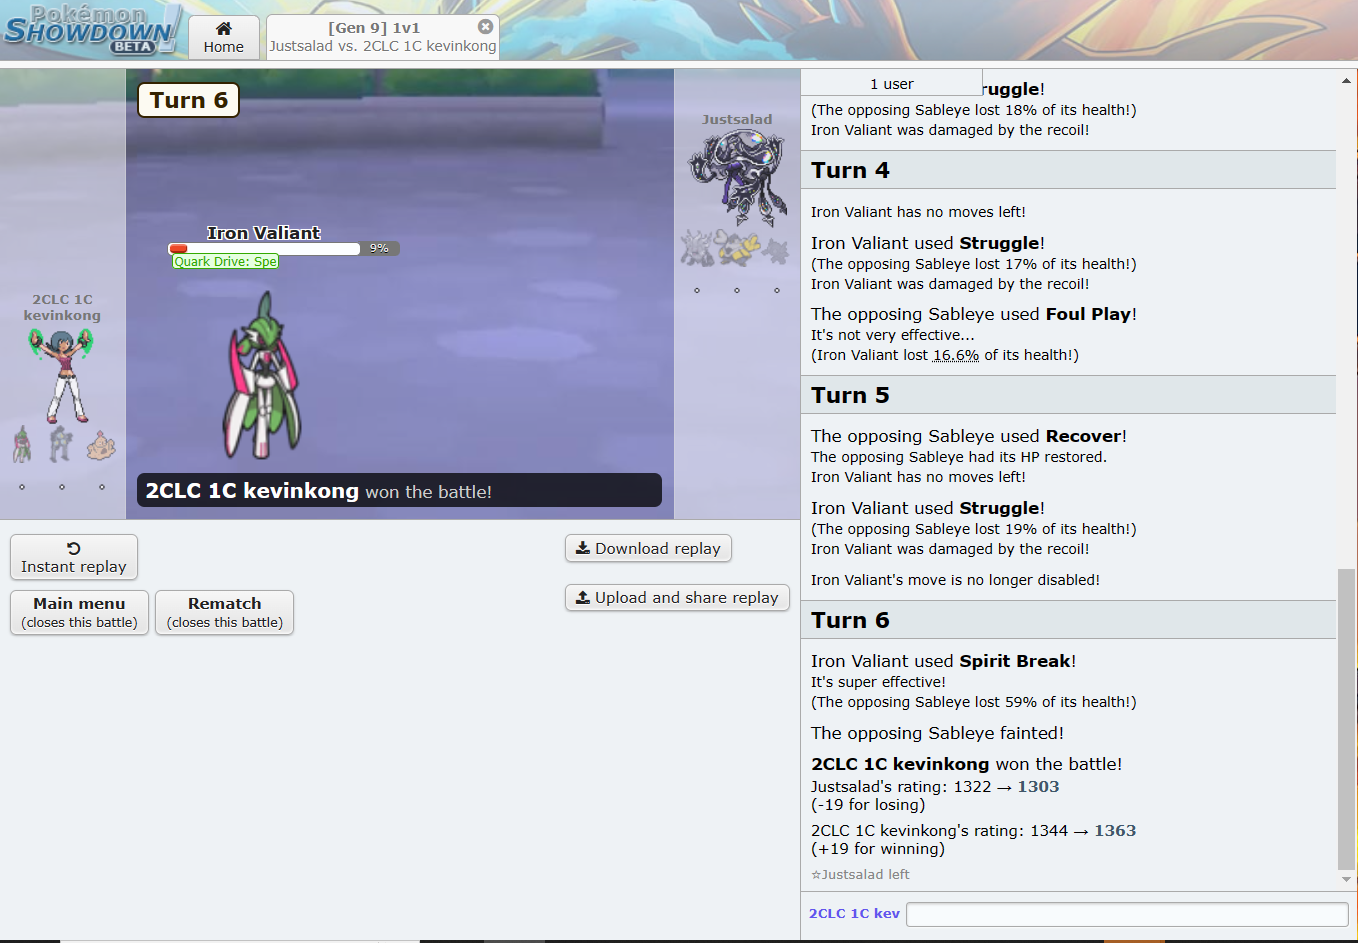Click kevinkong's green Iron Valiant team icon
Viewport: 1358px width, 943px height.
tap(22, 444)
